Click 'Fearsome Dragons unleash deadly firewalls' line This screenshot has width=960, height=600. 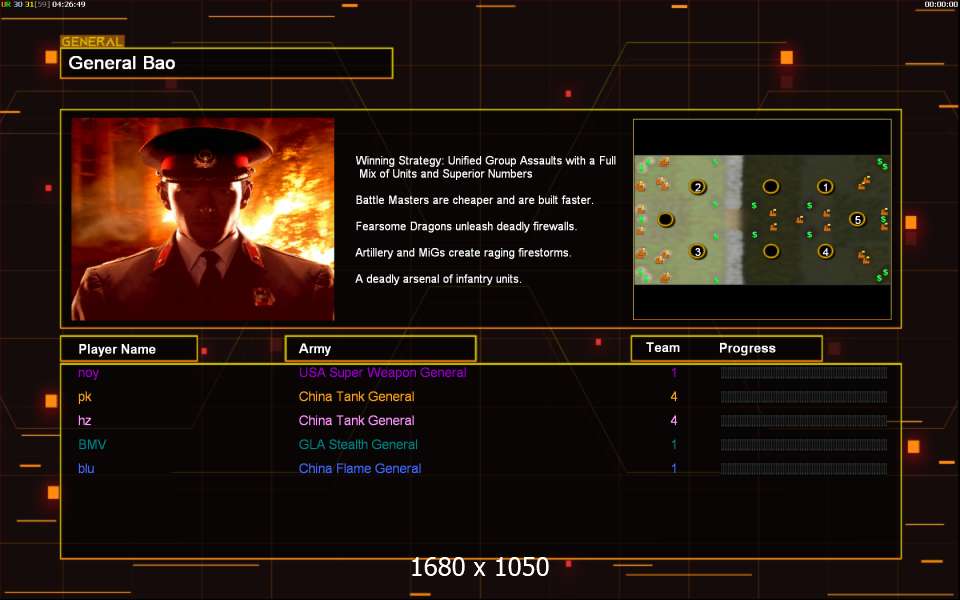coord(466,227)
